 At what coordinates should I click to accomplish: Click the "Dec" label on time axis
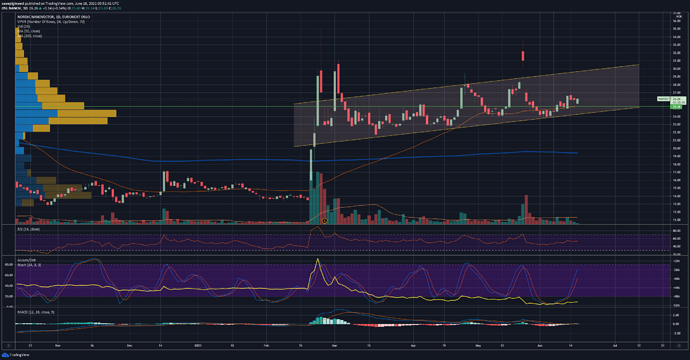pos(129,346)
